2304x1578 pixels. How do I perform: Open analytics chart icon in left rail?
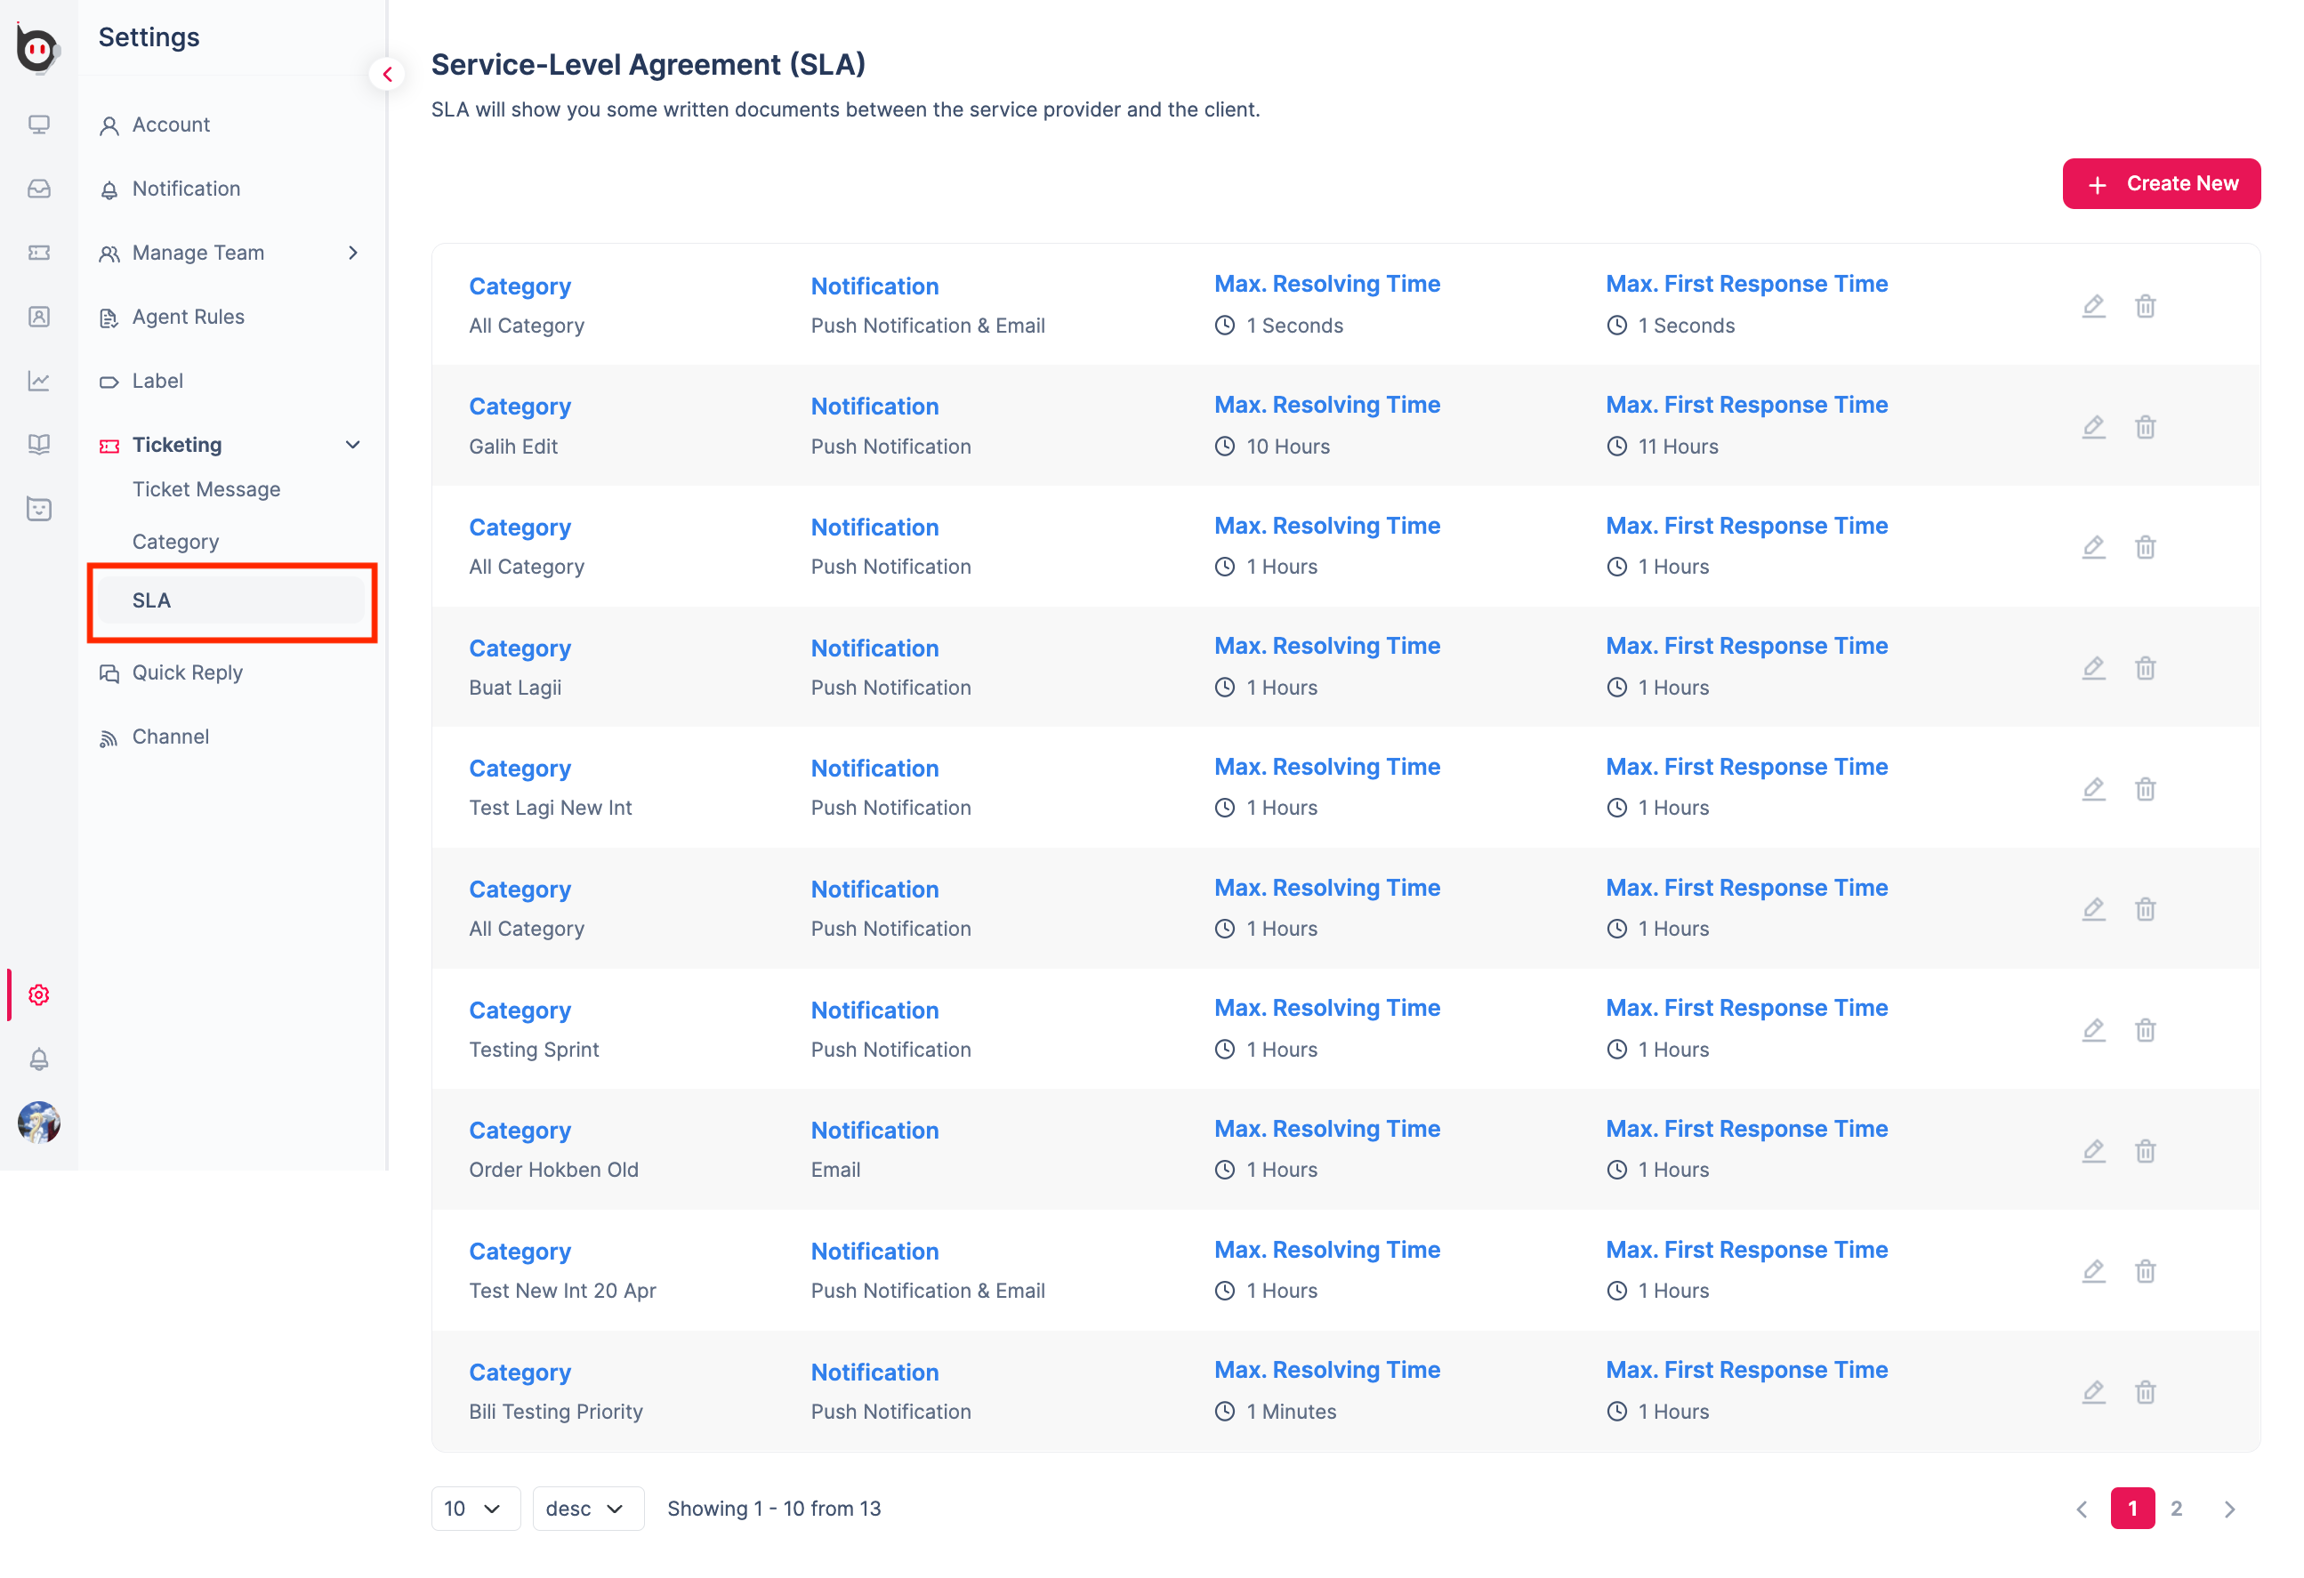click(39, 381)
